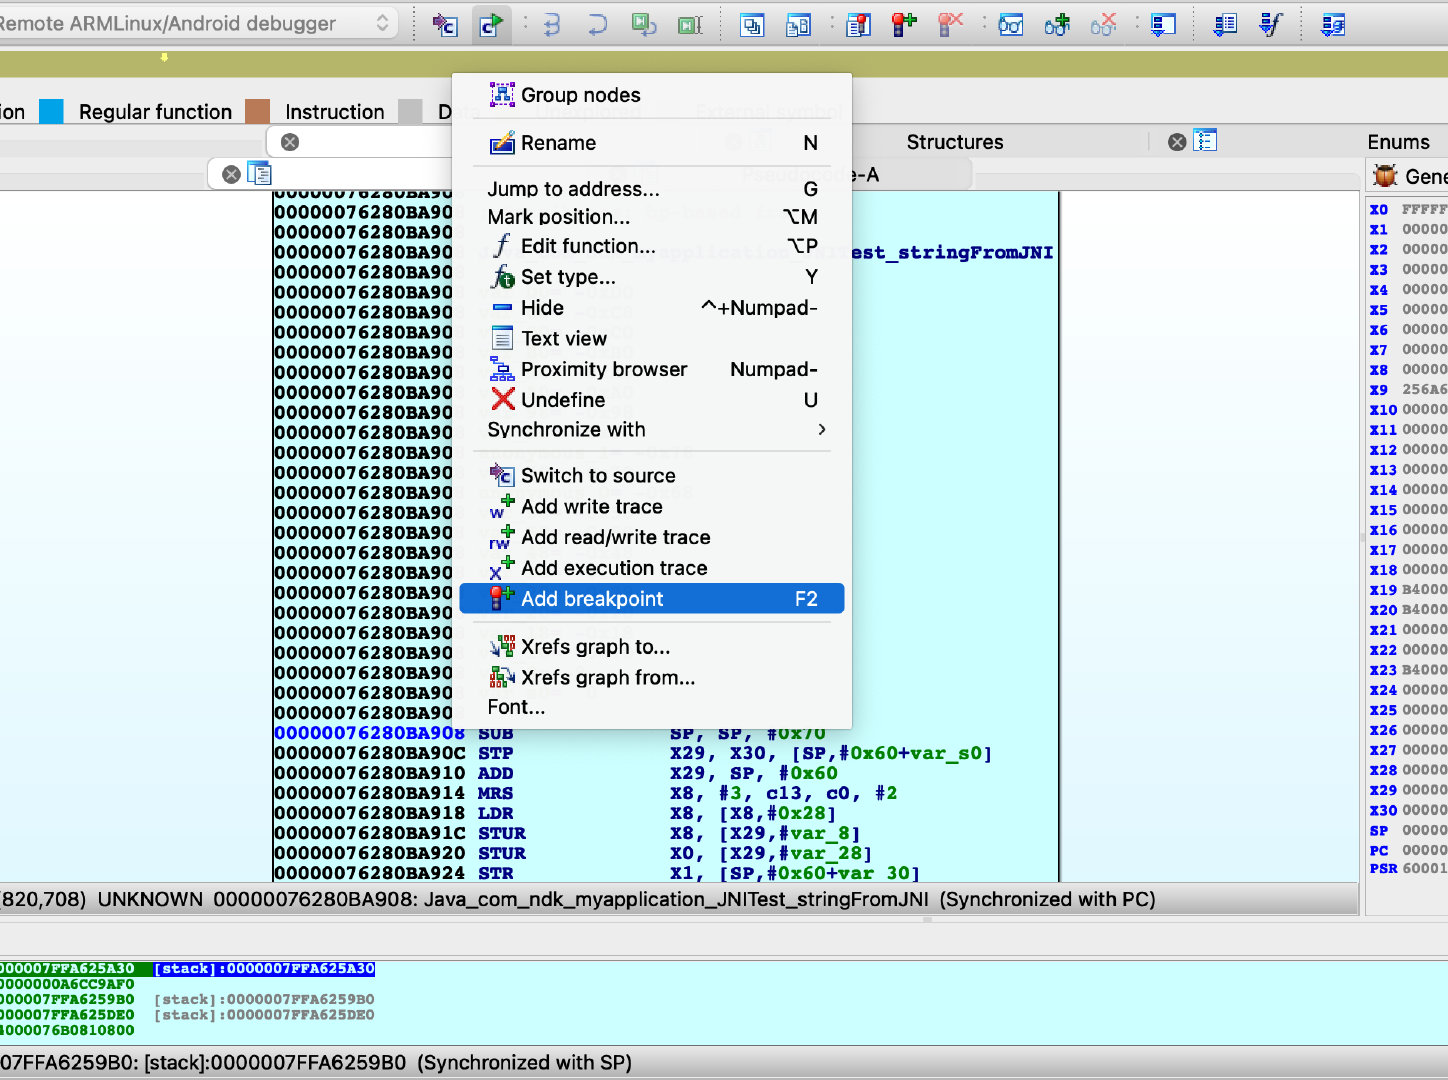Open Xrefs graph to... menu item
Screen dimensions: 1448x1080
pyautogui.click(x=652, y=647)
